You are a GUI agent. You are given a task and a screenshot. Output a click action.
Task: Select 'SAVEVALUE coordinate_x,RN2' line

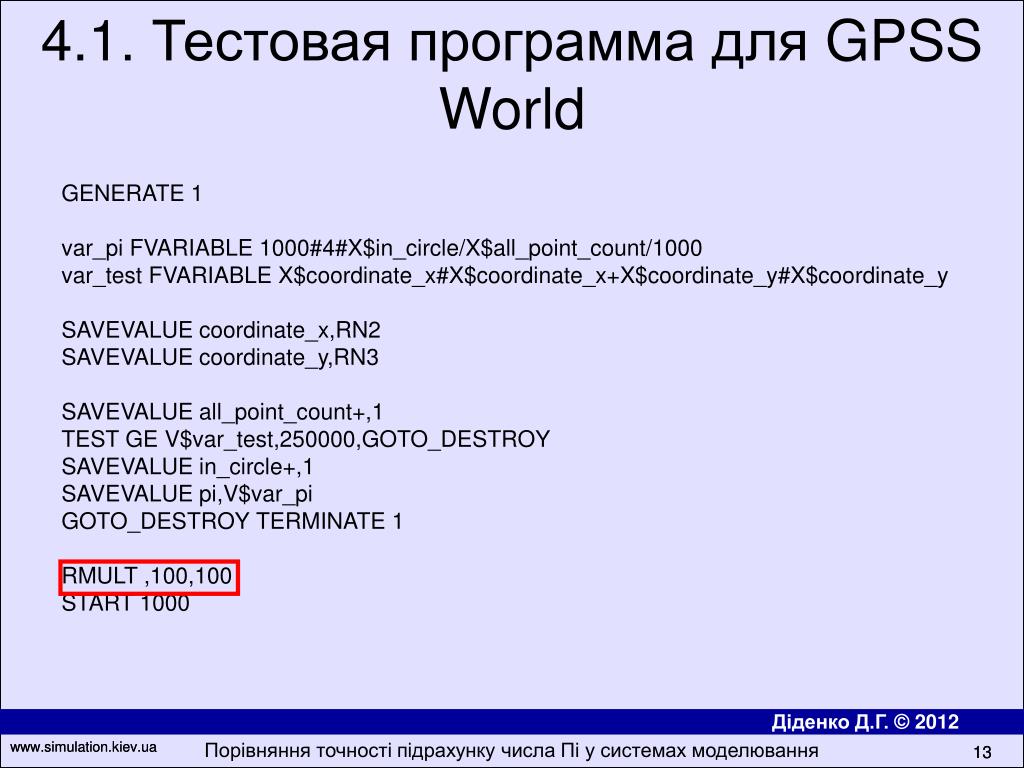coord(221,330)
